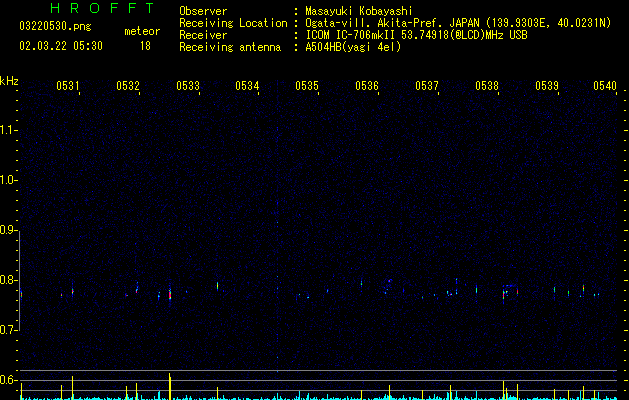The height and width of the screenshot is (400, 629).
Task: Click the 0538 time marker
Action: (x=487, y=86)
